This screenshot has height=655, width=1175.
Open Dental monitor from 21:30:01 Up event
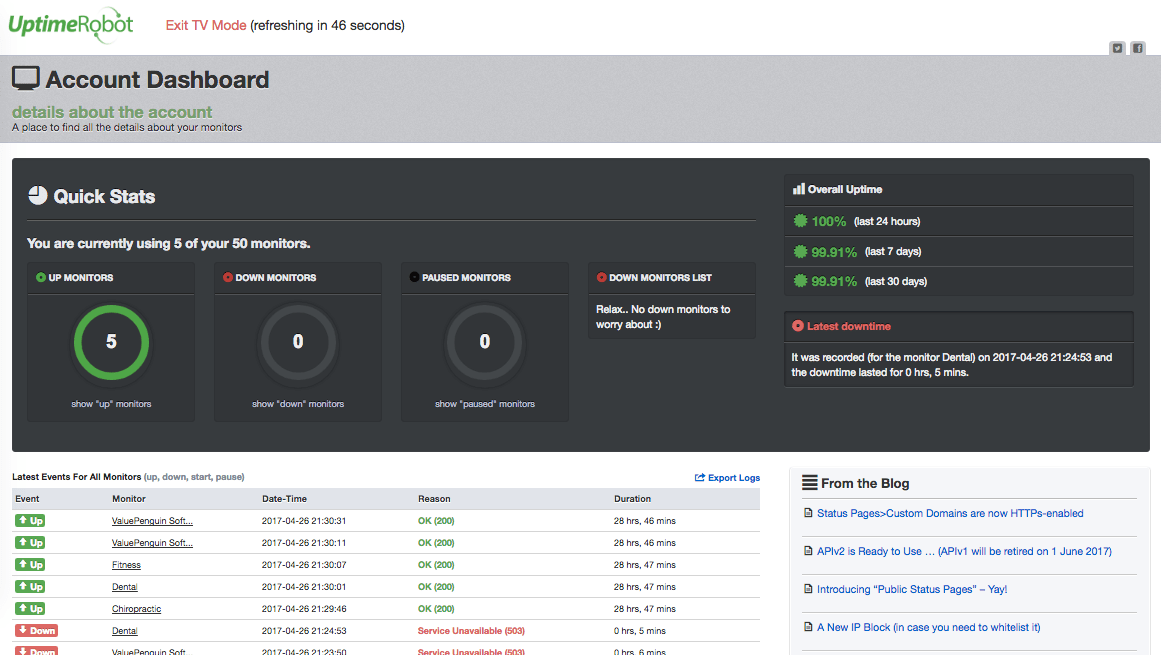coord(124,587)
